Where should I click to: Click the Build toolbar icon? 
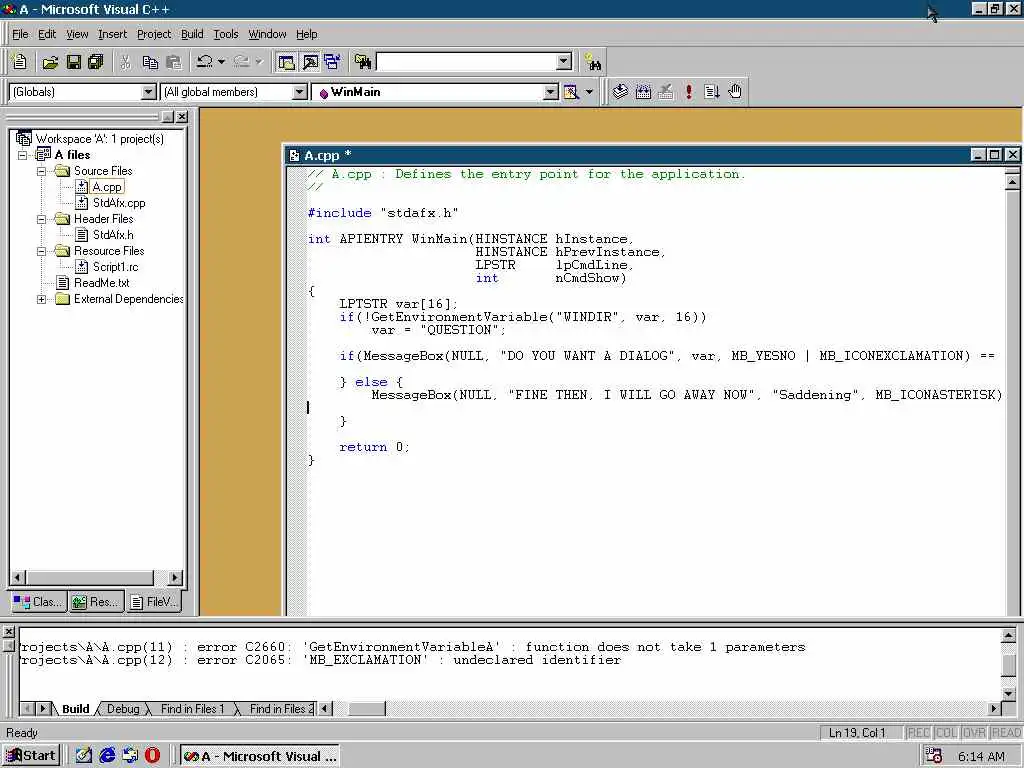(643, 92)
